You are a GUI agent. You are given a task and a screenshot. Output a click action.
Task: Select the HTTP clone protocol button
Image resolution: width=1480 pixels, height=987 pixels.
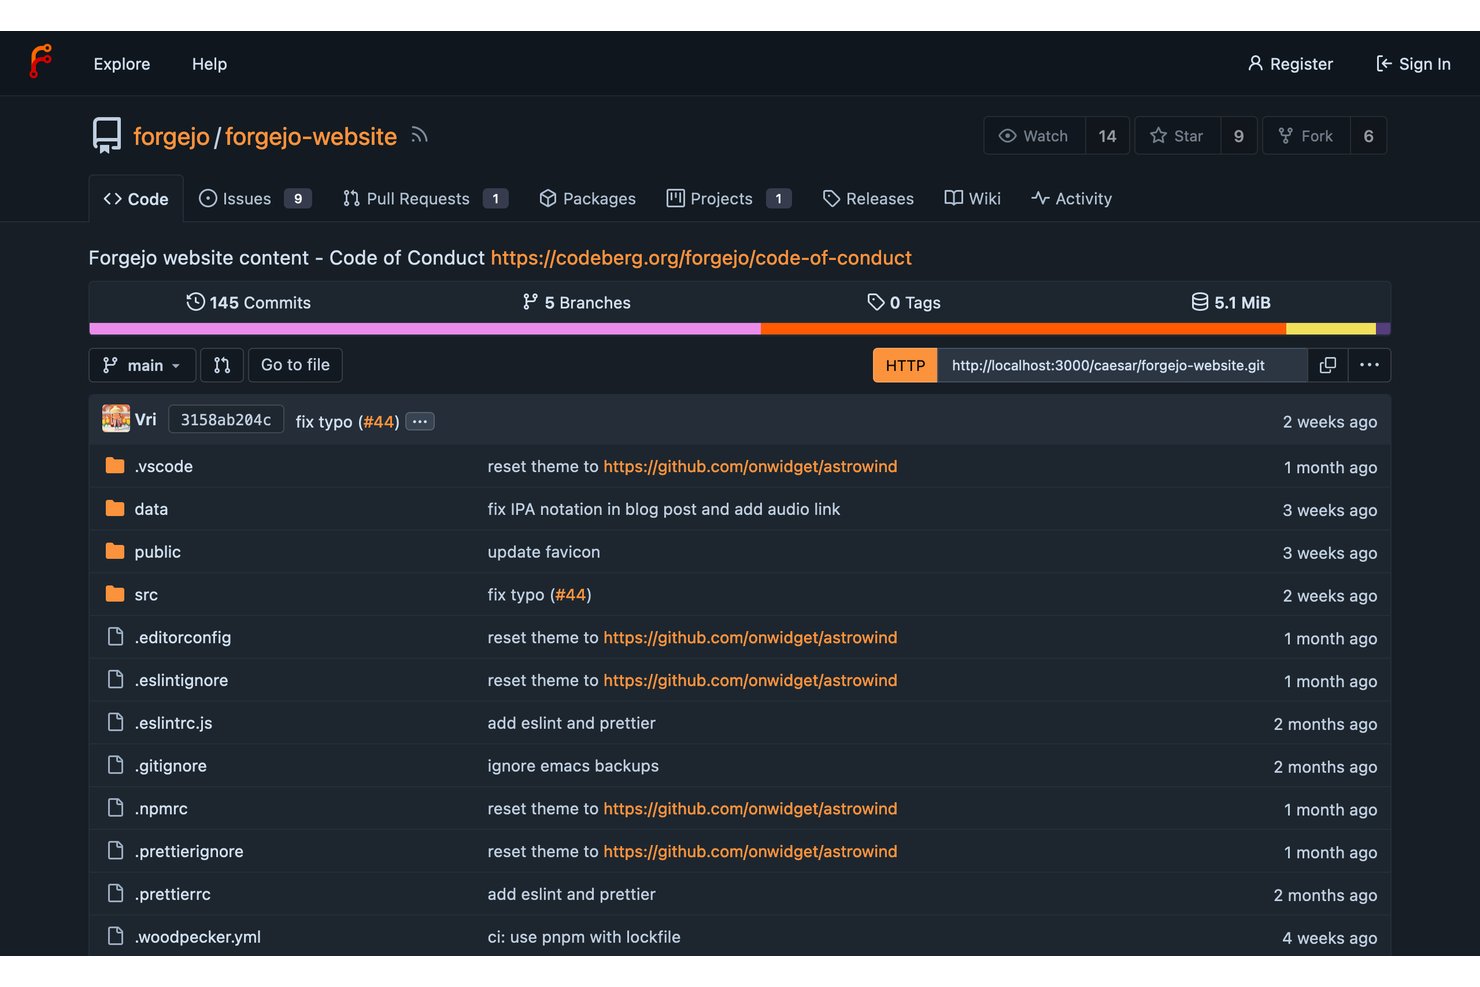[905, 365]
